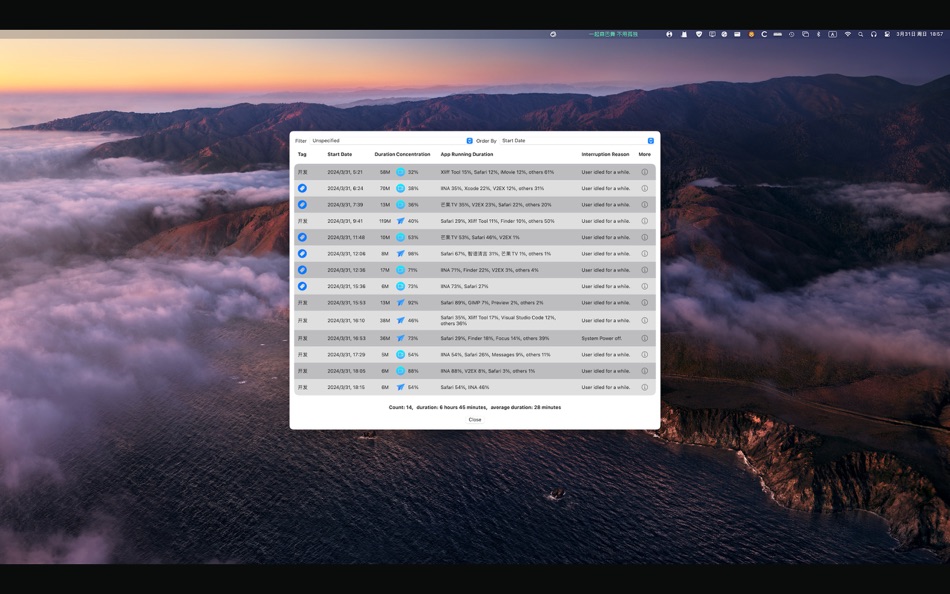Click the 'System Power off.' interruption reason
Screen dimensions: 950x594
(602, 338)
